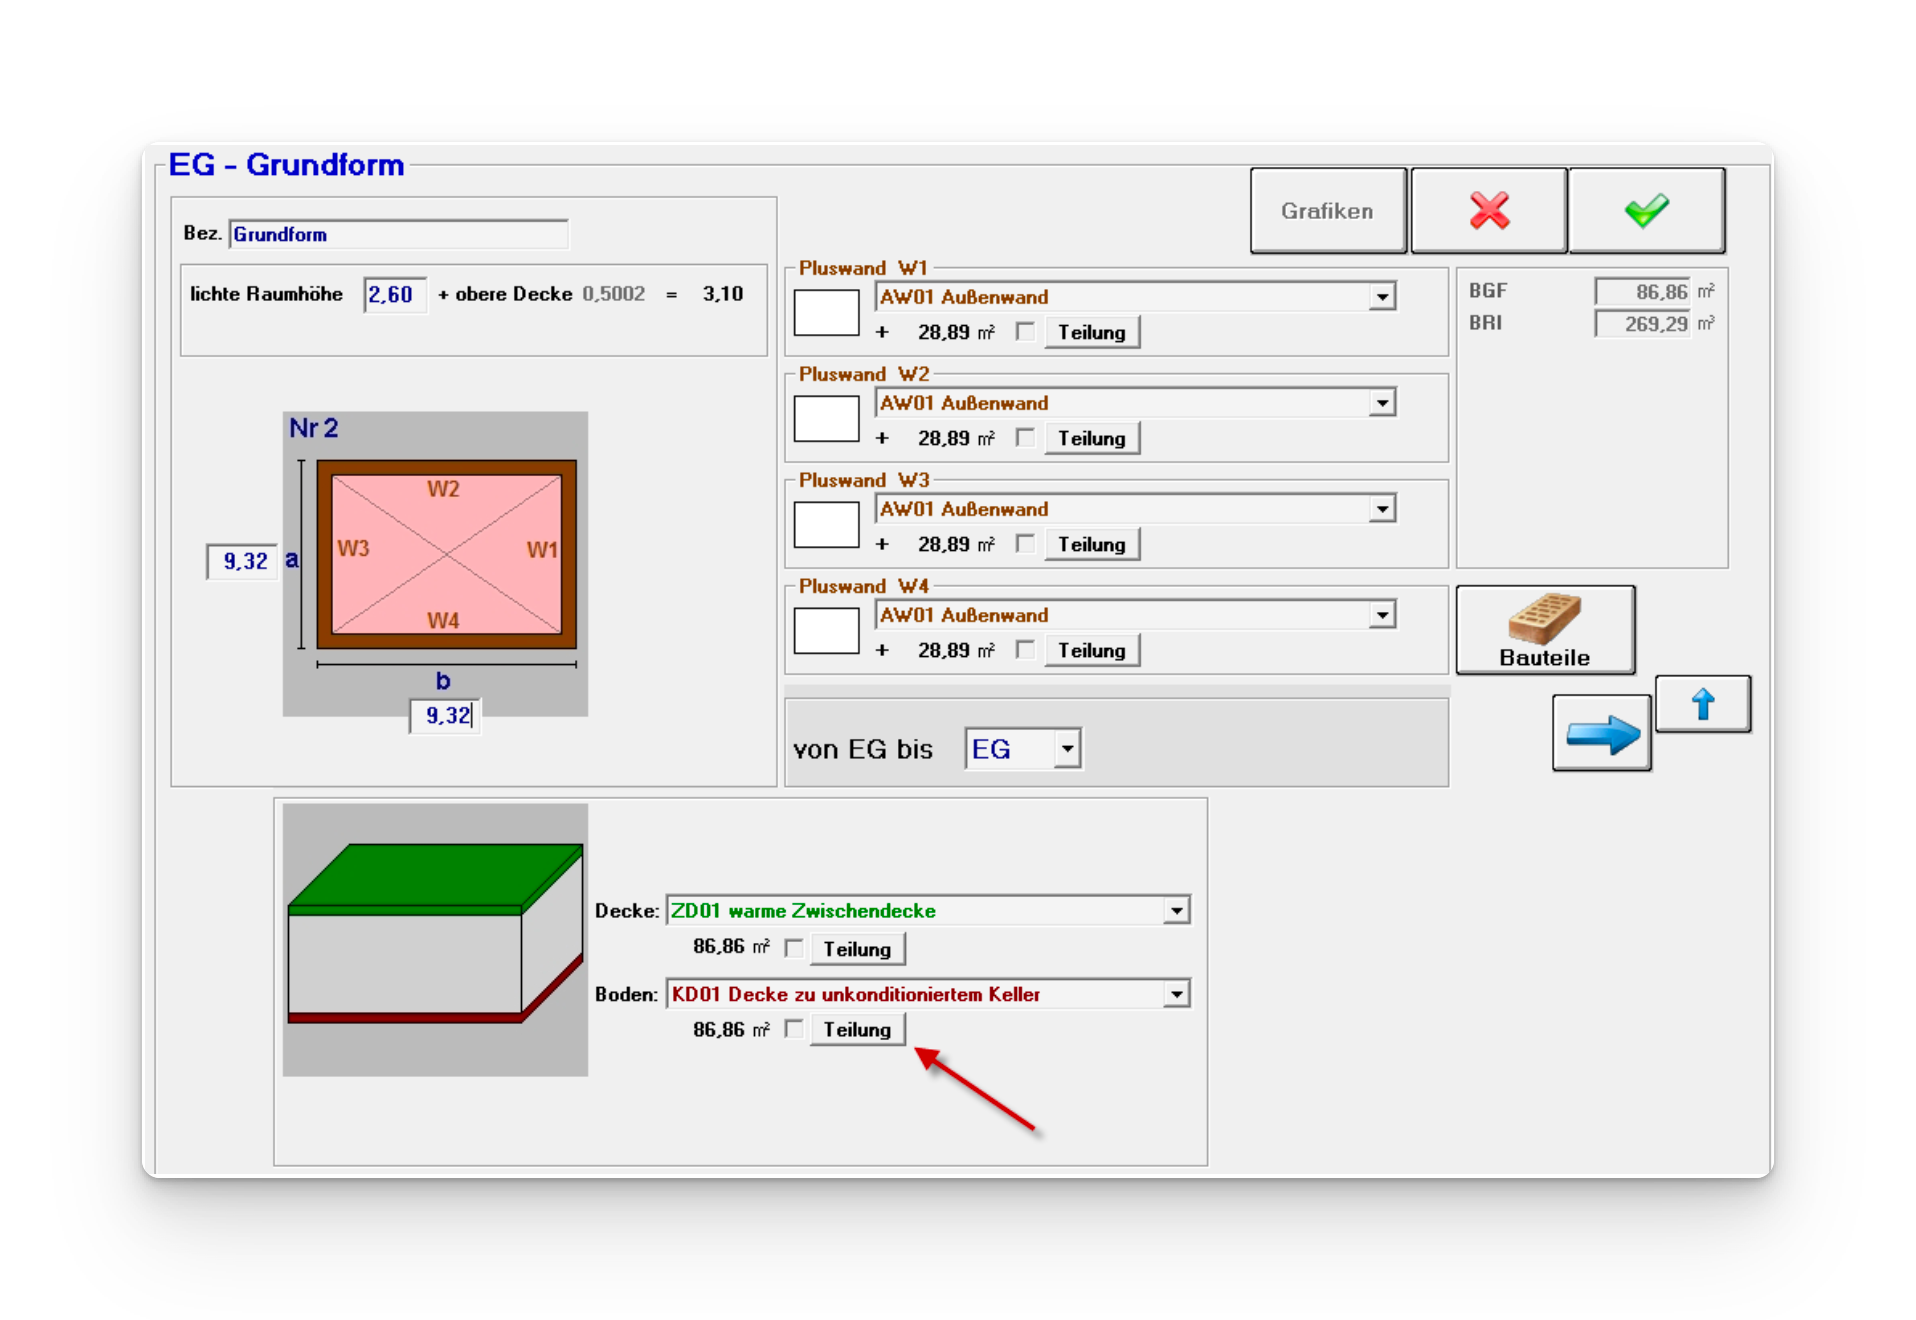Enable the Teilung checkbox for Pluswand W1
The height and width of the screenshot is (1320, 1916).
click(x=1025, y=332)
